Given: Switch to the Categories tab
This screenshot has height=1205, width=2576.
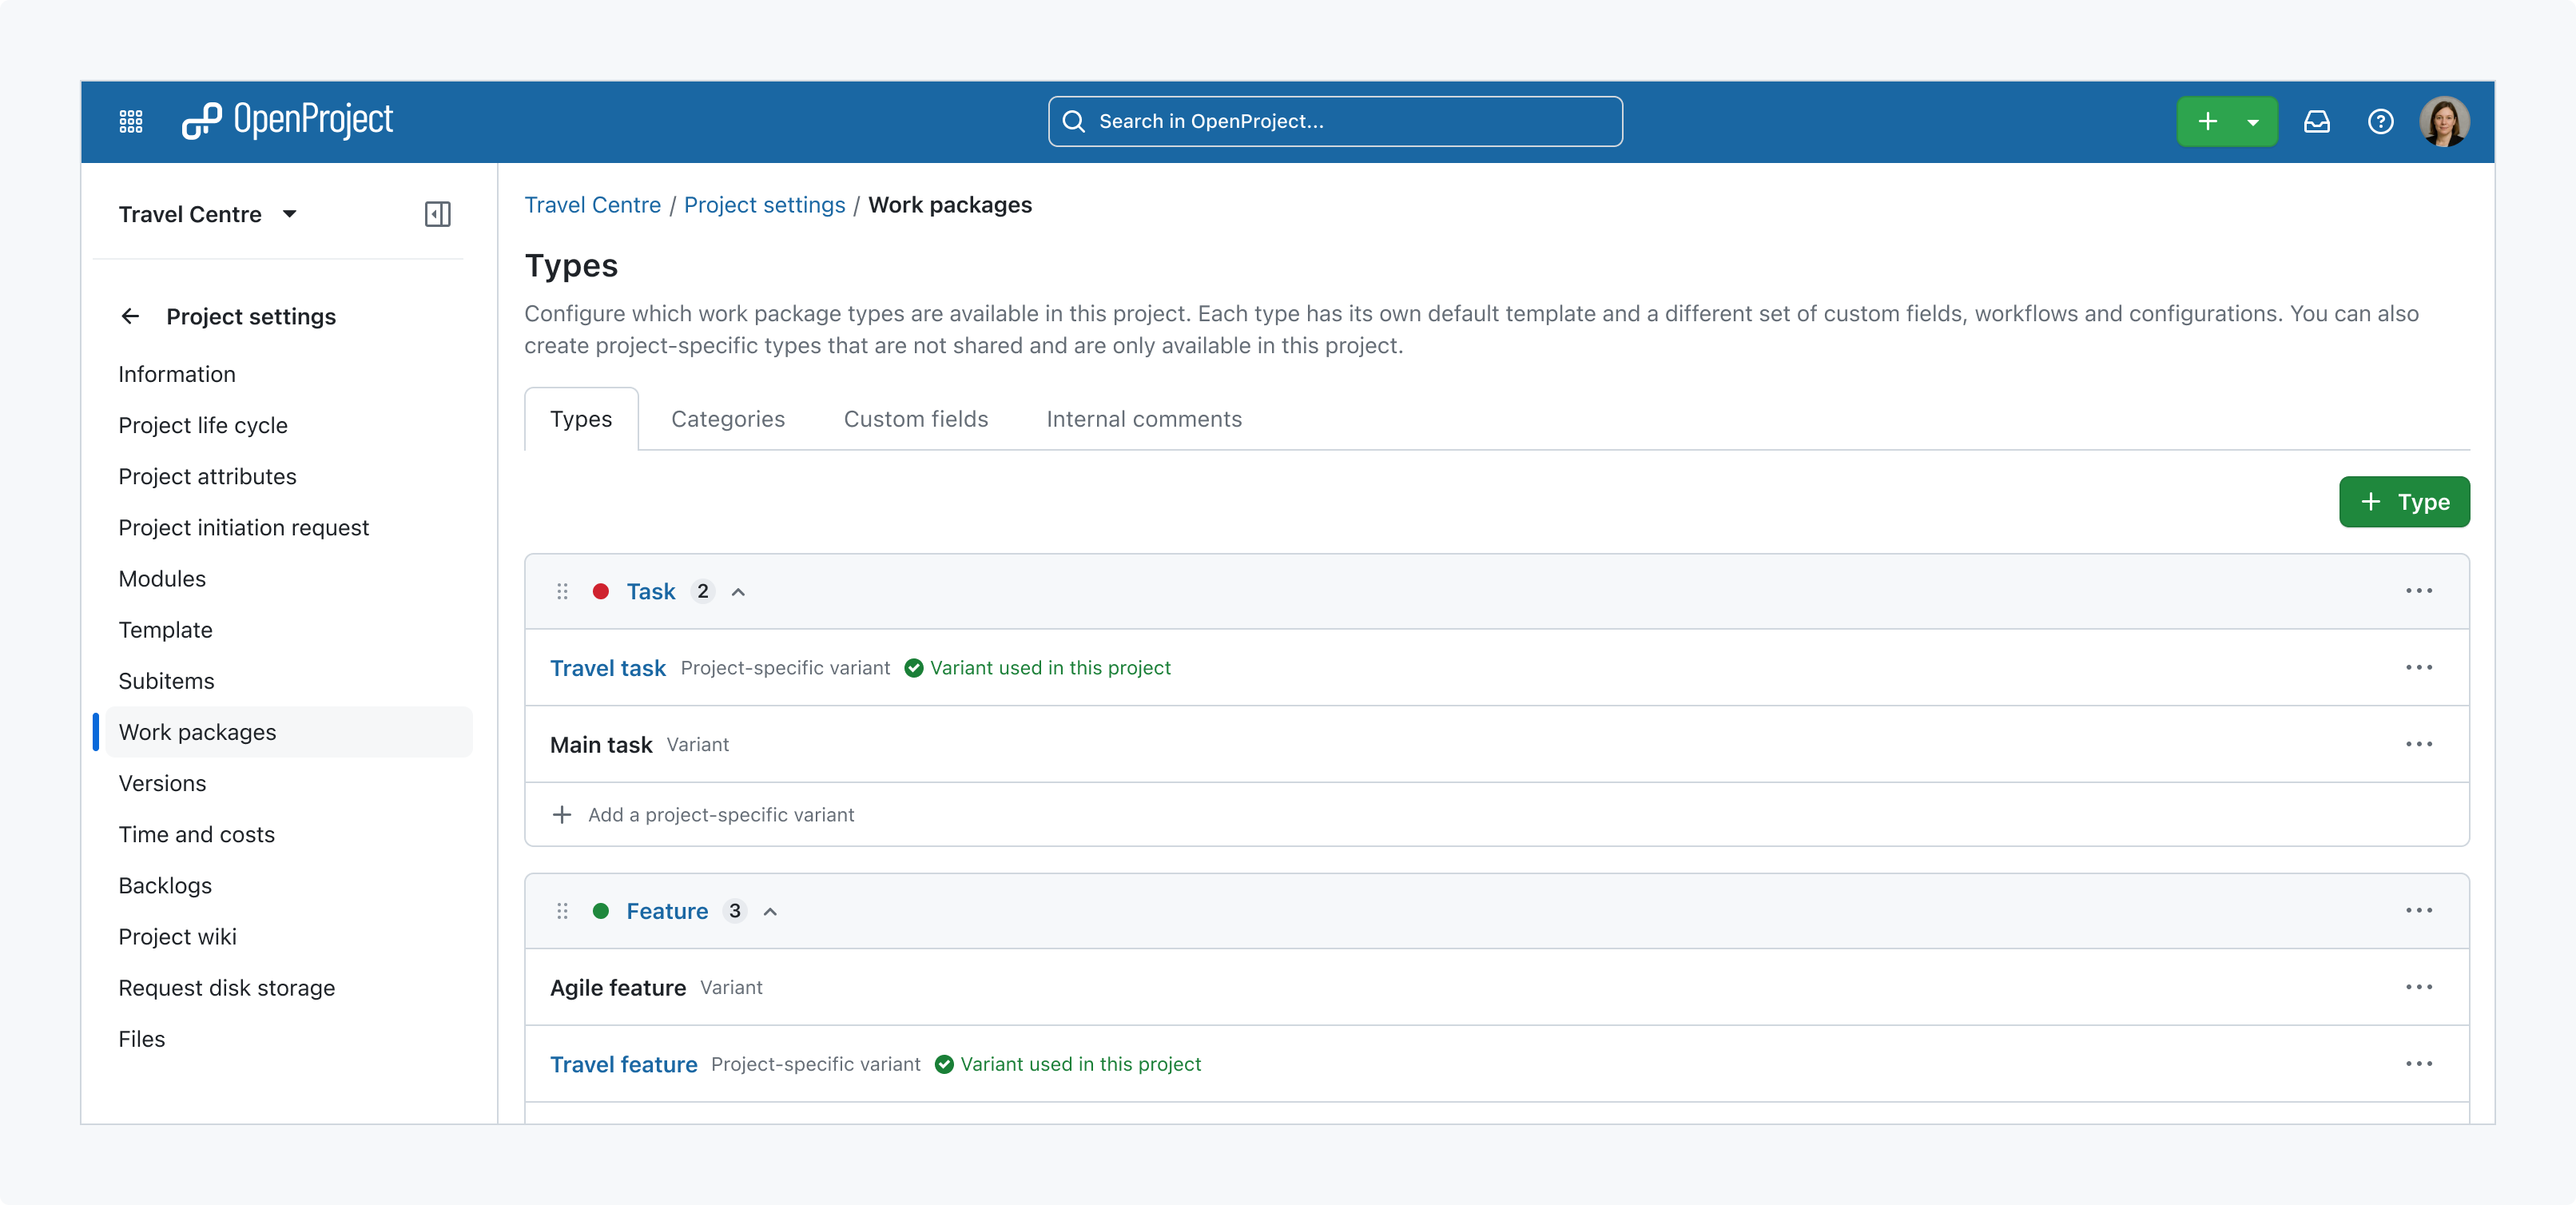Looking at the screenshot, I should [728, 419].
